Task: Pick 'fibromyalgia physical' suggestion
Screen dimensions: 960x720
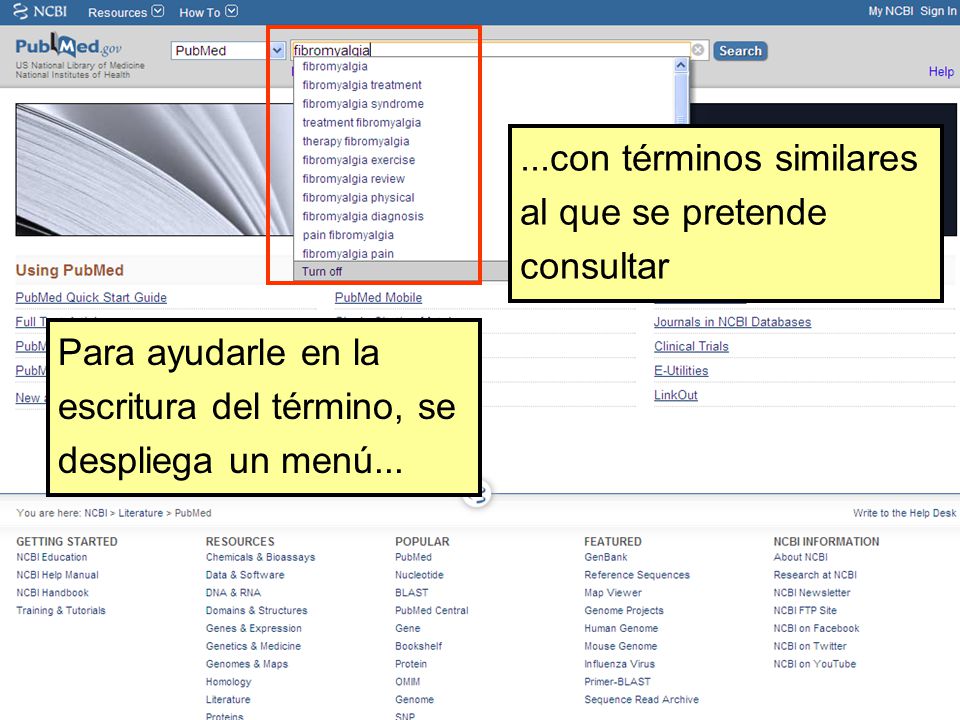Action: tap(358, 198)
